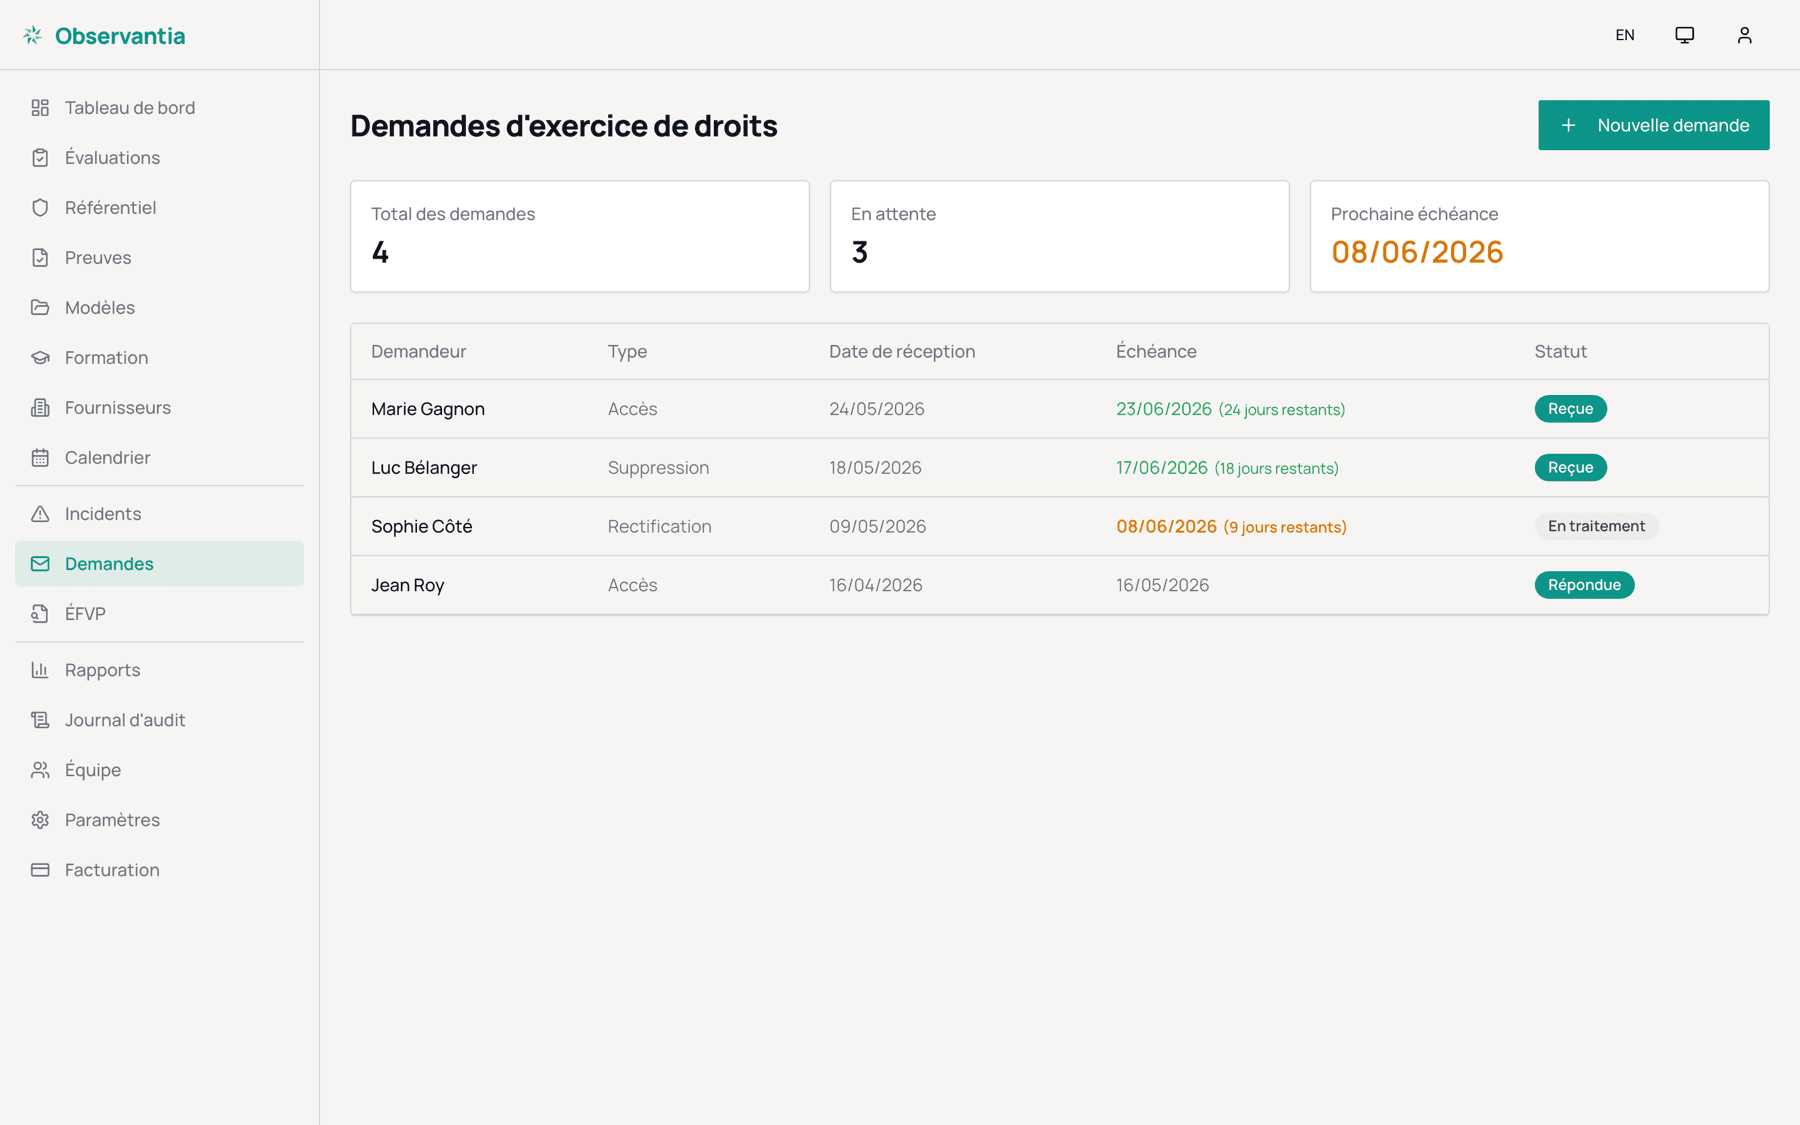Open Paramètres settings
Image resolution: width=1800 pixels, height=1125 pixels.
pyautogui.click(x=160, y=820)
